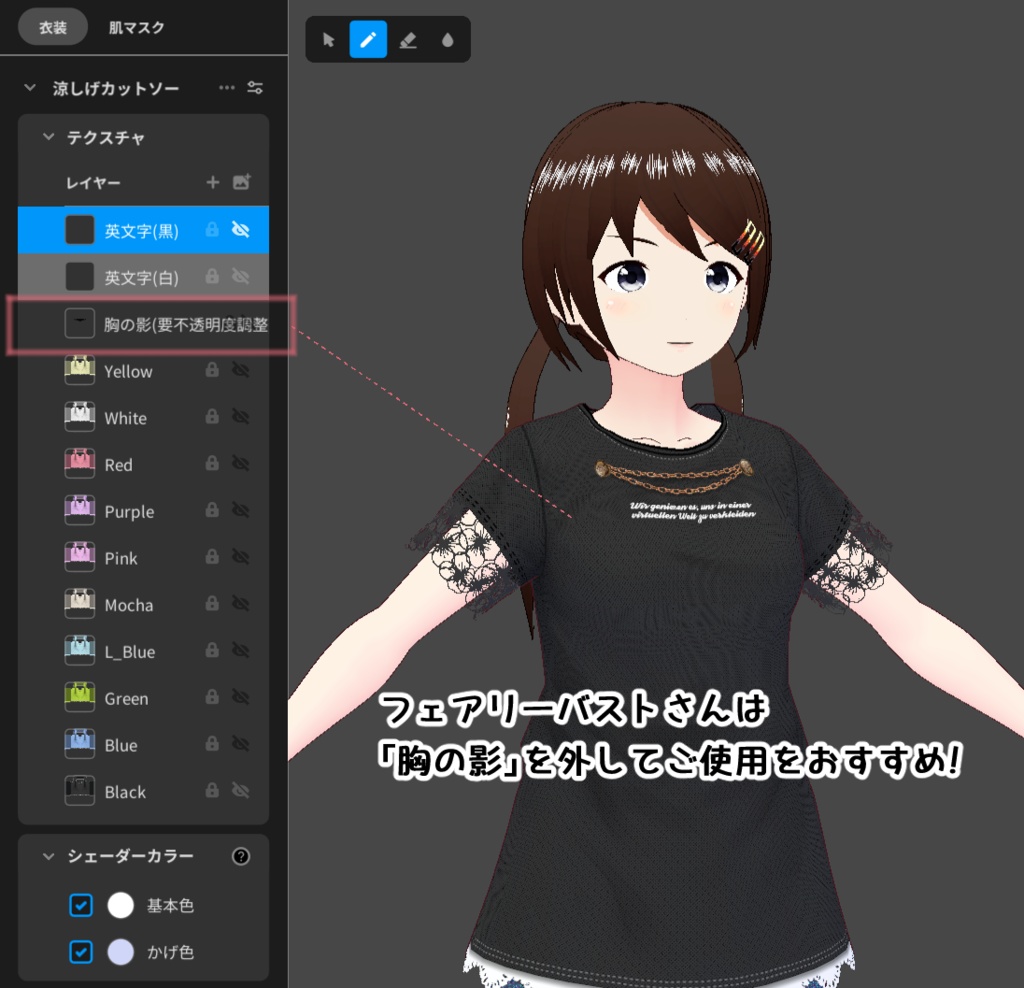Add a new layer with the plus icon

point(212,182)
